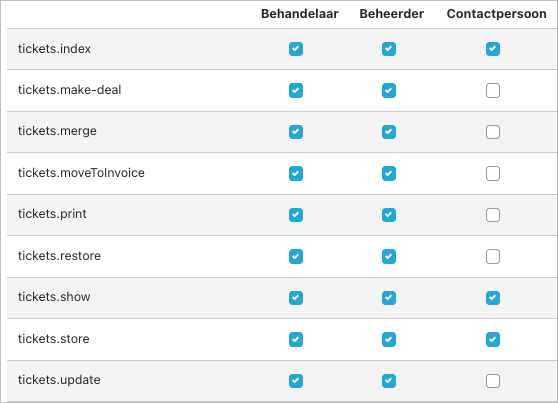The width and height of the screenshot is (558, 403).
Task: Uncheck tickets.store for Beheerder
Action: coord(389,339)
